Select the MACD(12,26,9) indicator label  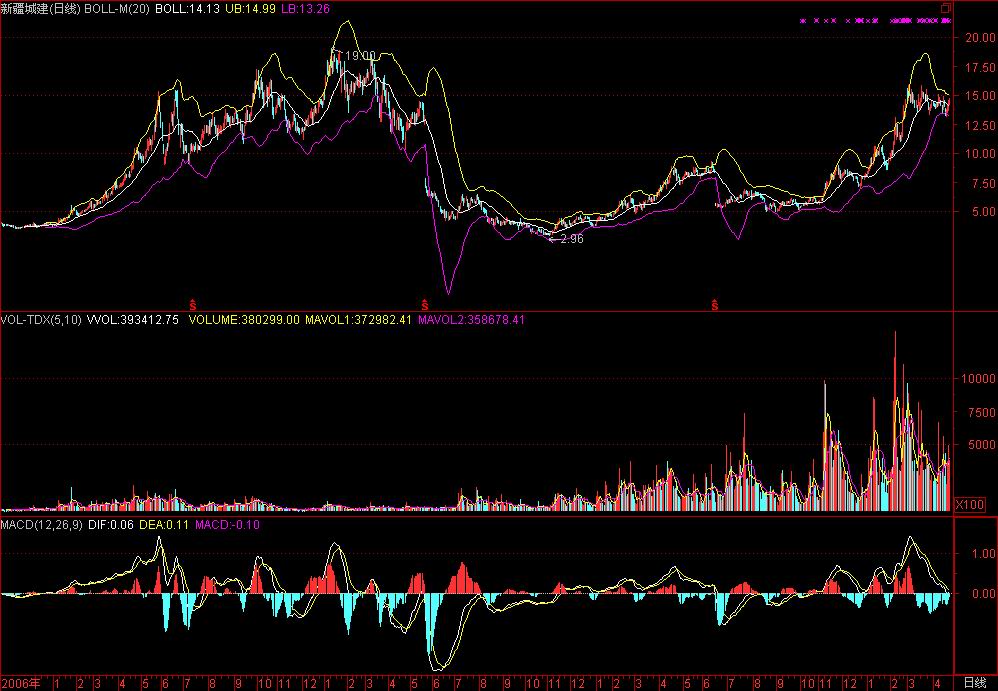pos(41,525)
